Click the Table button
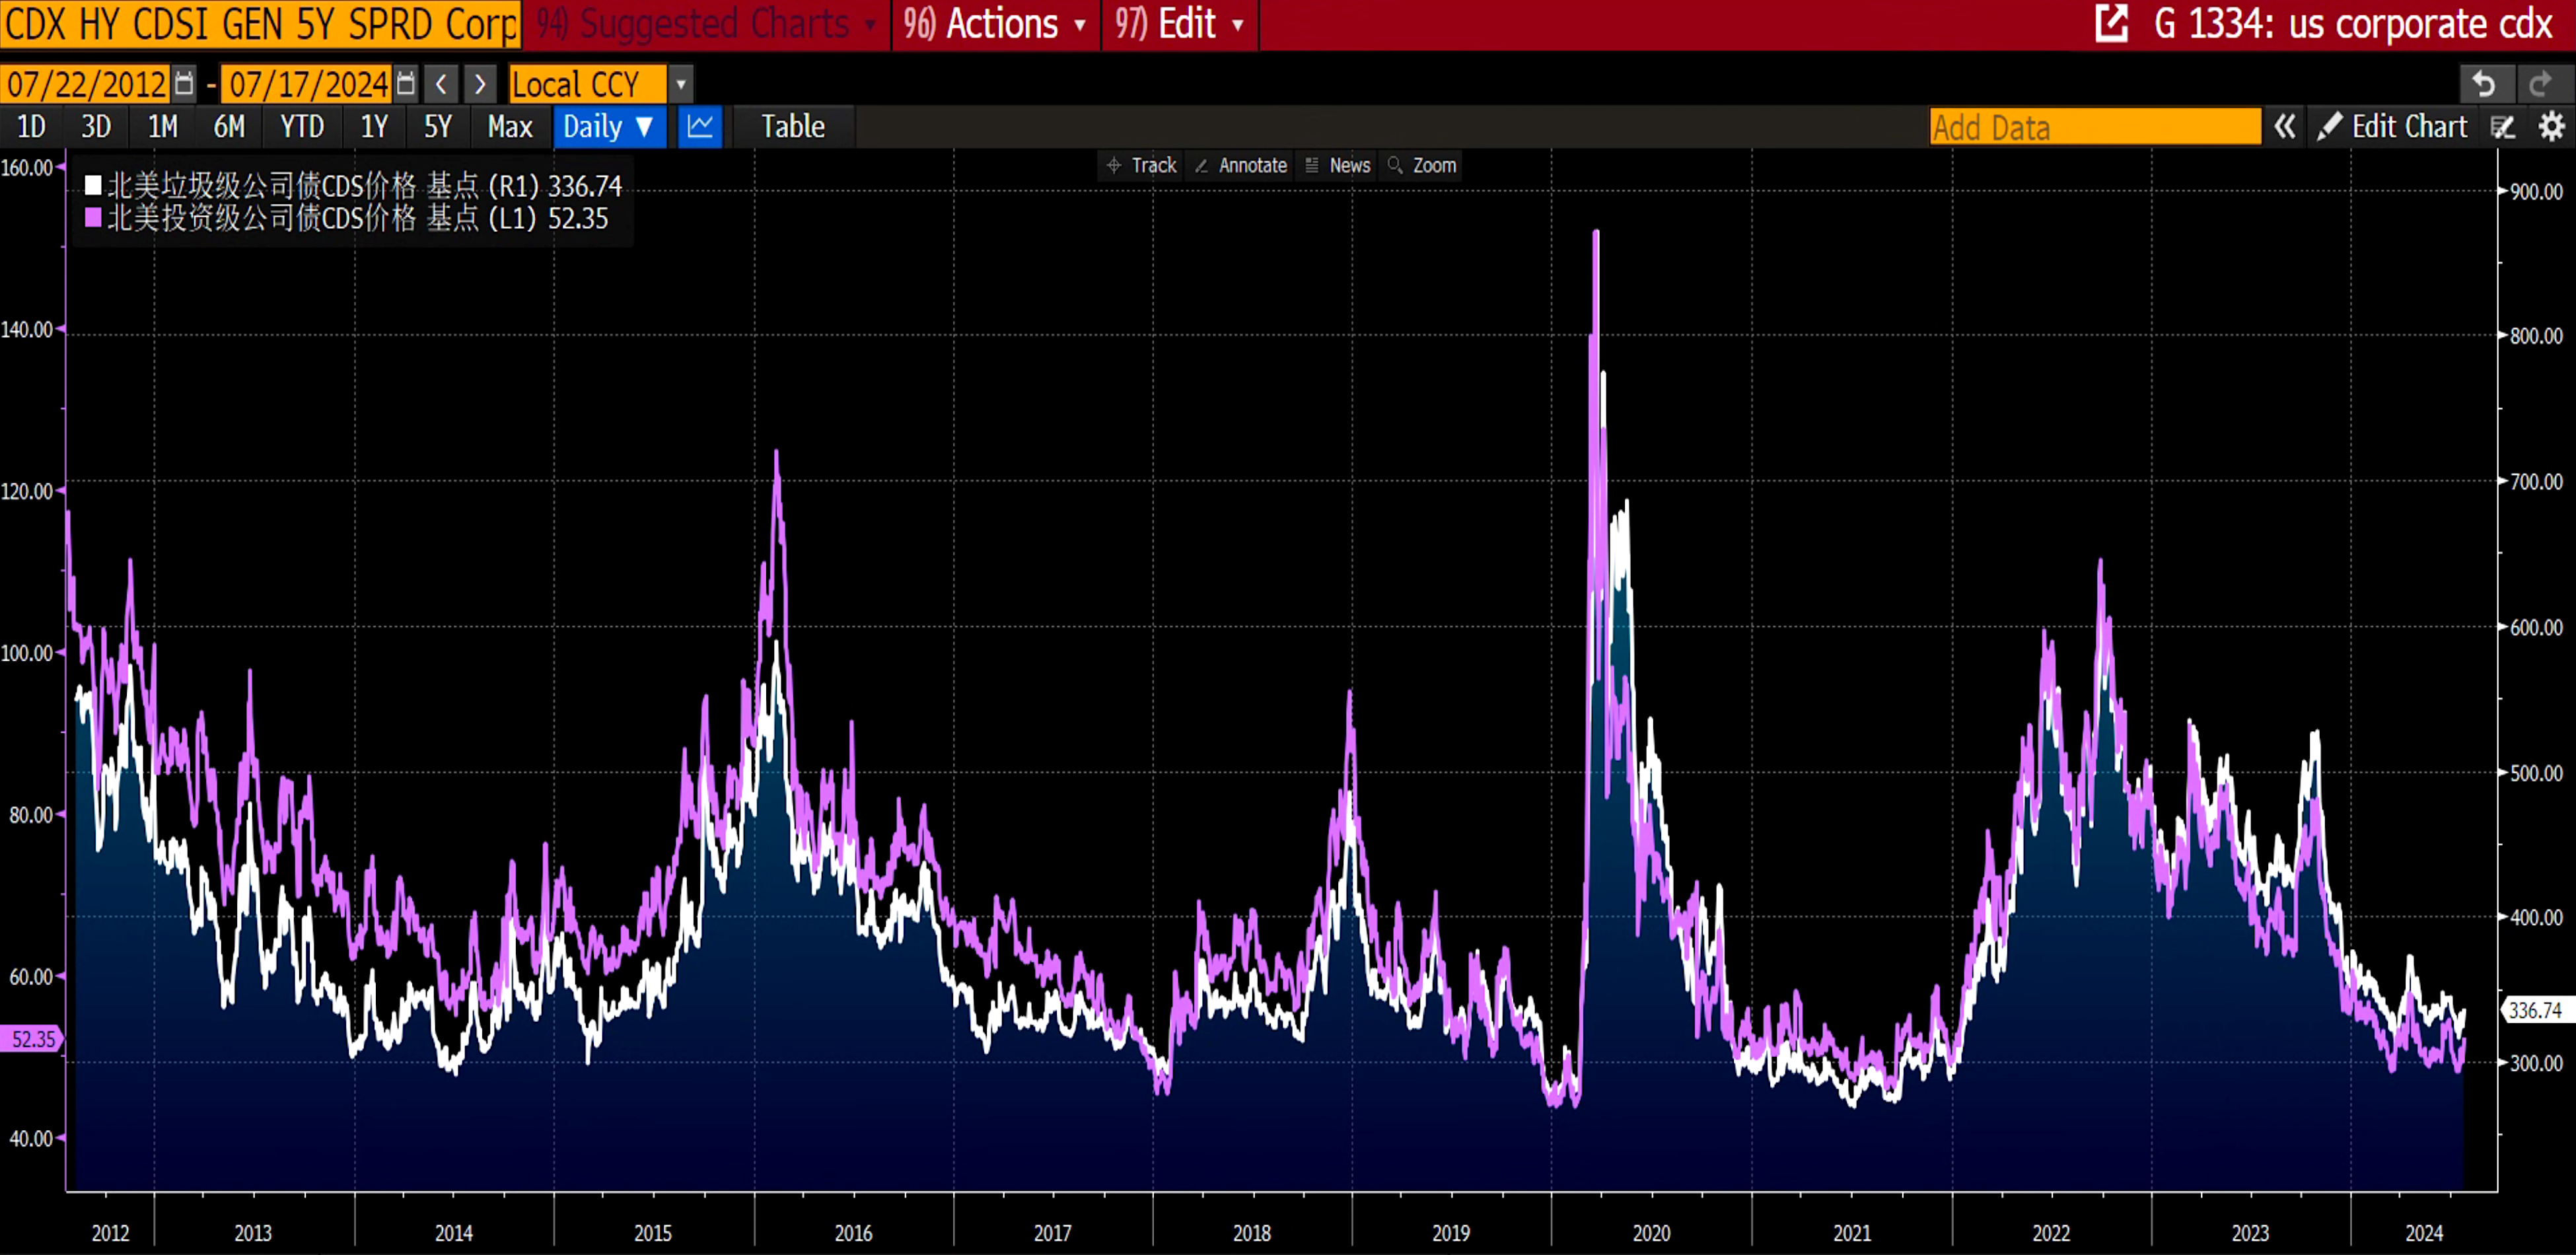 [x=793, y=127]
